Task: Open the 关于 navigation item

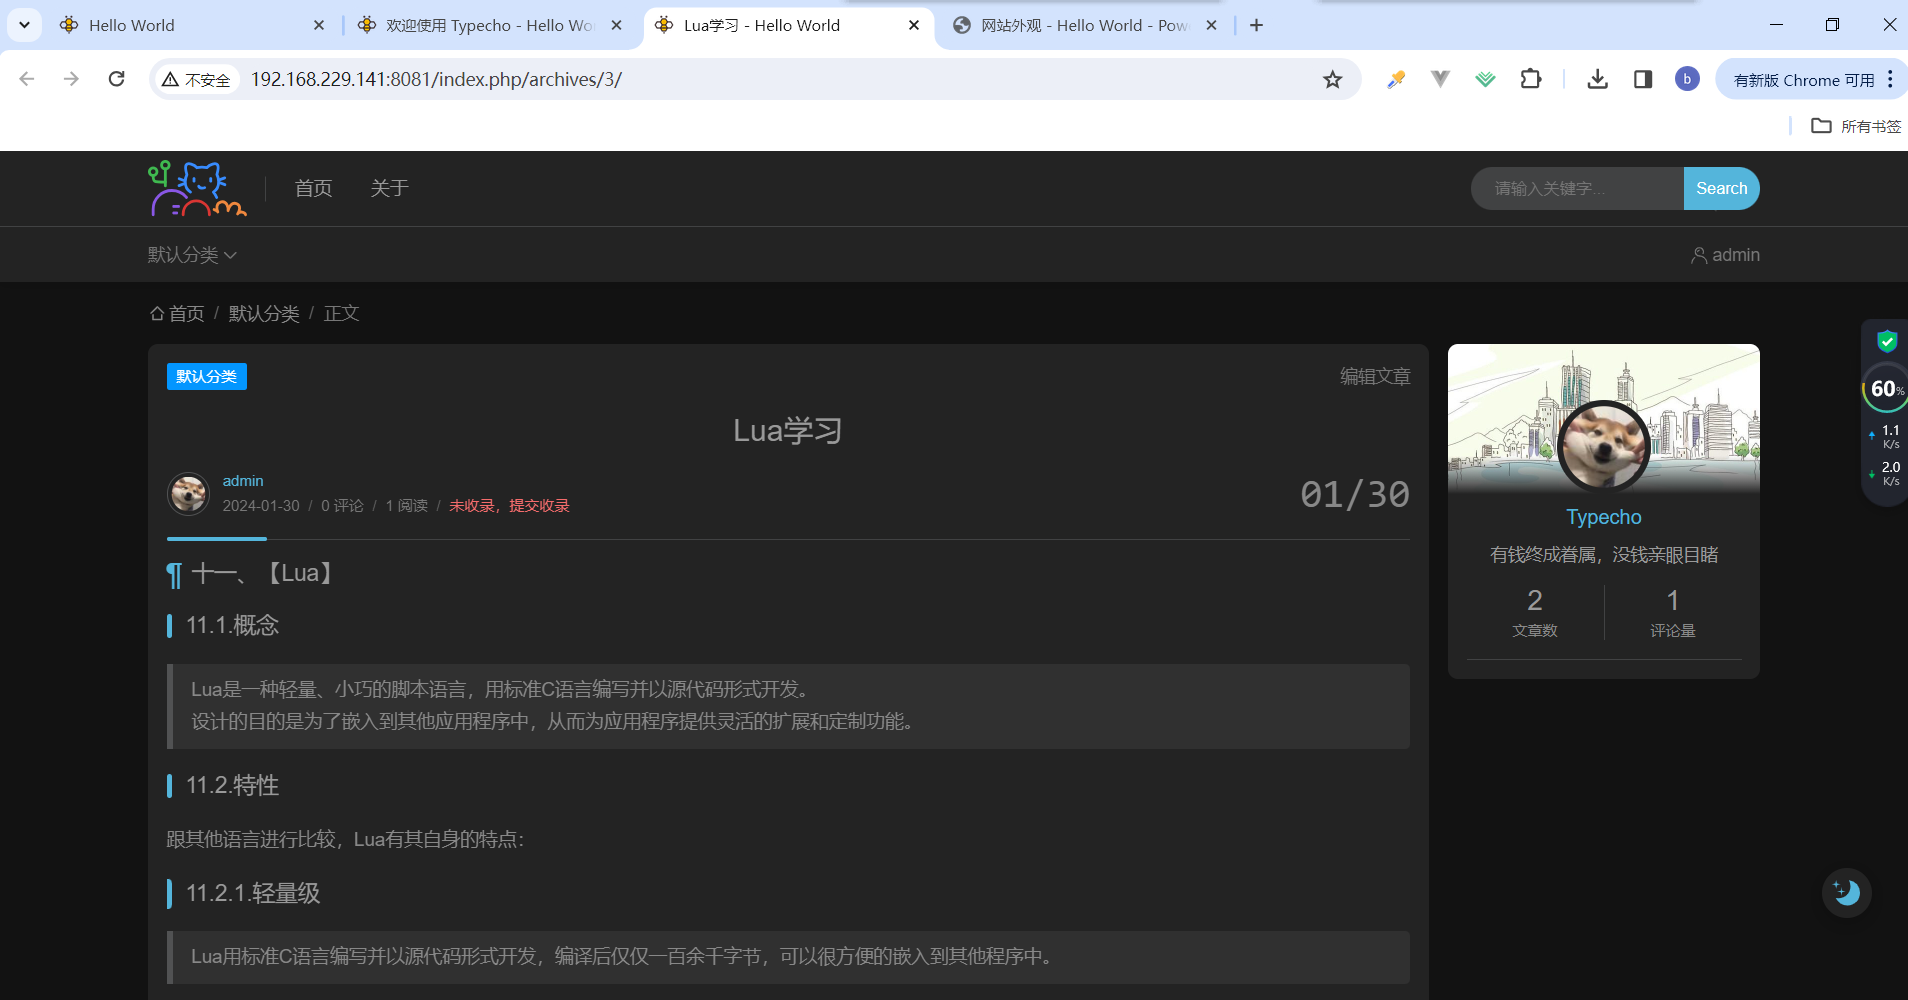Action: click(x=389, y=188)
